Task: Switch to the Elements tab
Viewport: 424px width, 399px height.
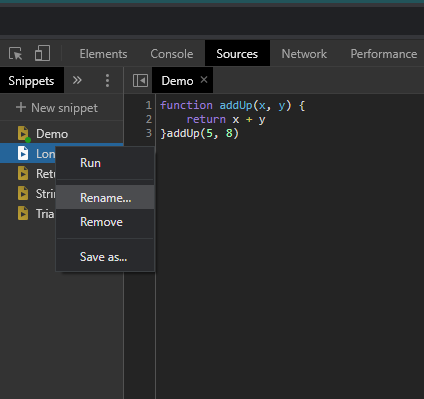Action: coord(103,54)
